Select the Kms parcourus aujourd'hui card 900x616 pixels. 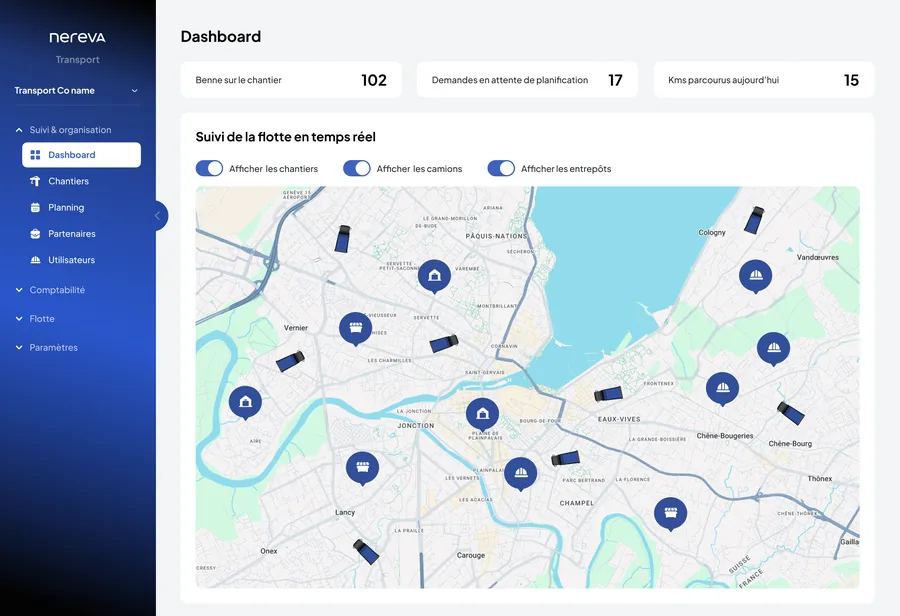click(x=763, y=80)
